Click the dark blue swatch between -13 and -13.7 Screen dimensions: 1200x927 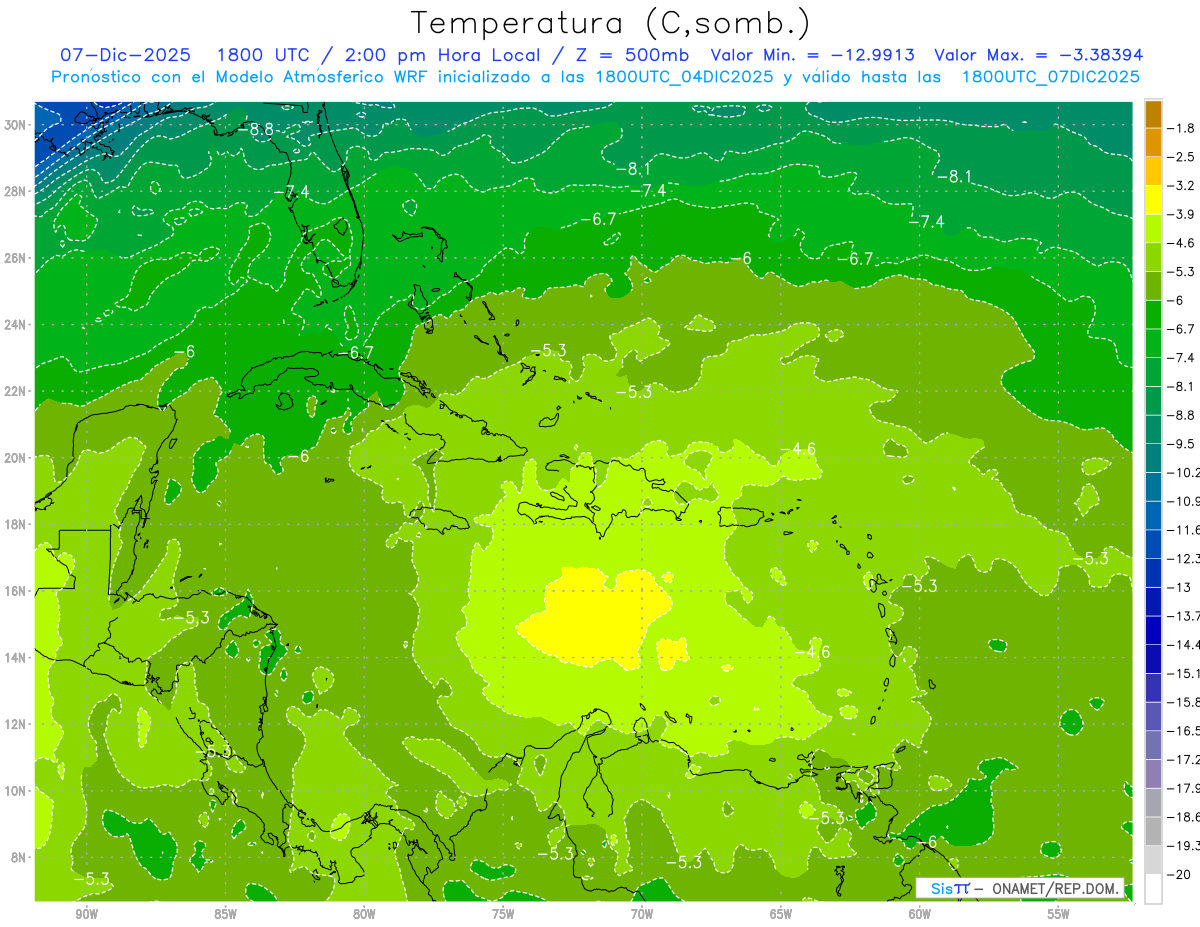(1153, 601)
